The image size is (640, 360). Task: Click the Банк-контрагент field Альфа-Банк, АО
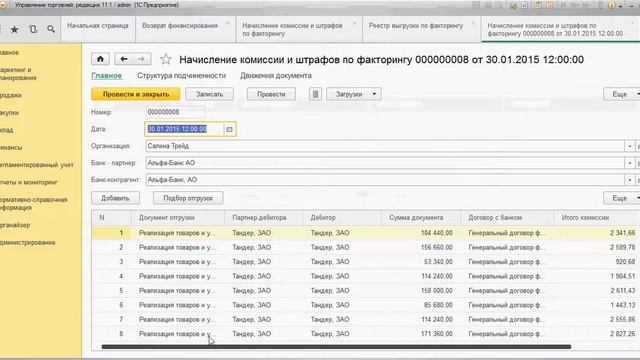click(385, 180)
